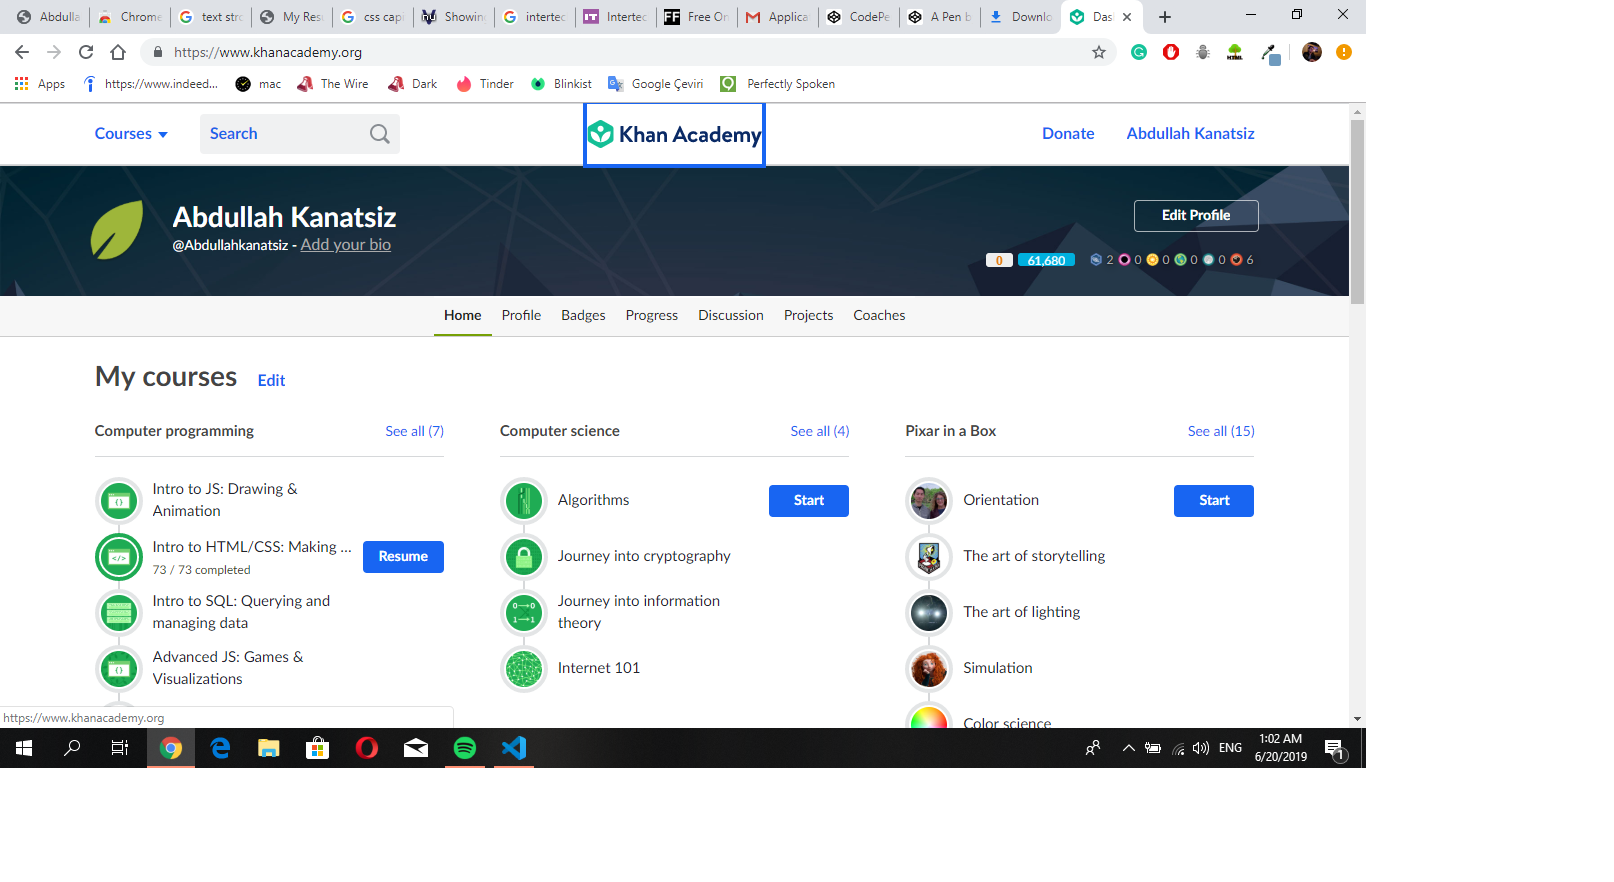Screen dimensions: 1614x882
Task: Open Internet 101 course
Action: pos(599,668)
